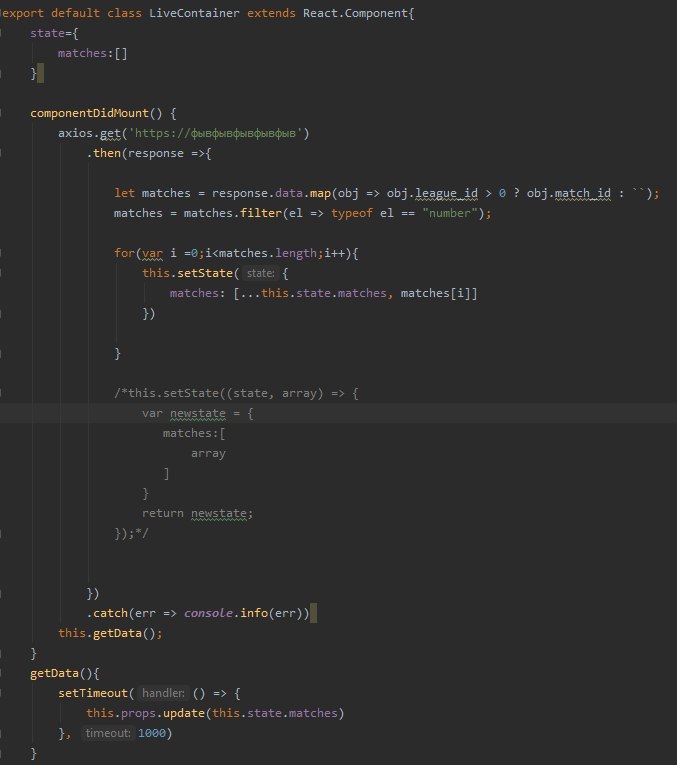The width and height of the screenshot is (677, 765).
Task: Click 'setState' in the uncommented this.setState call
Action: point(205,273)
